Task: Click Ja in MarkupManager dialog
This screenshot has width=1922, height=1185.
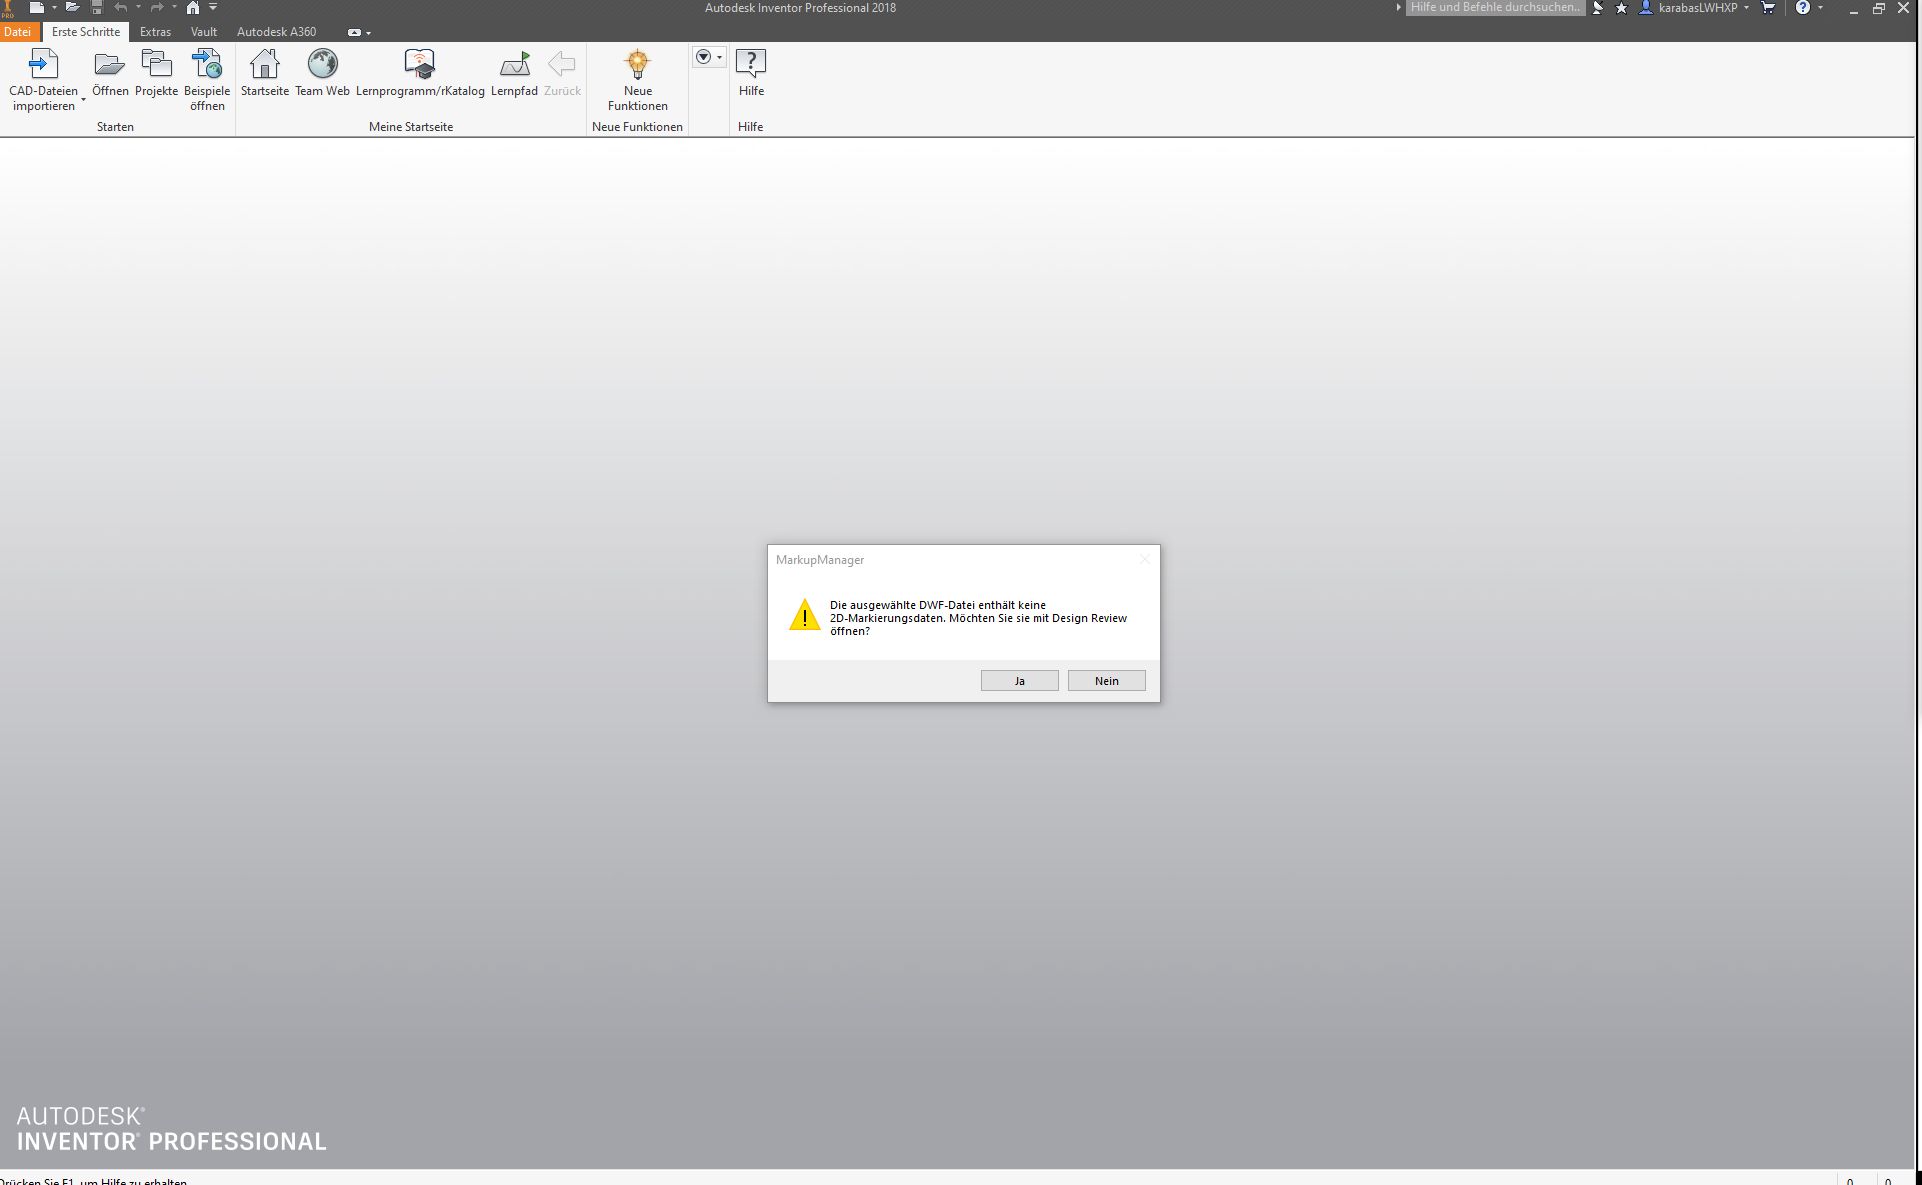Action: click(1019, 681)
